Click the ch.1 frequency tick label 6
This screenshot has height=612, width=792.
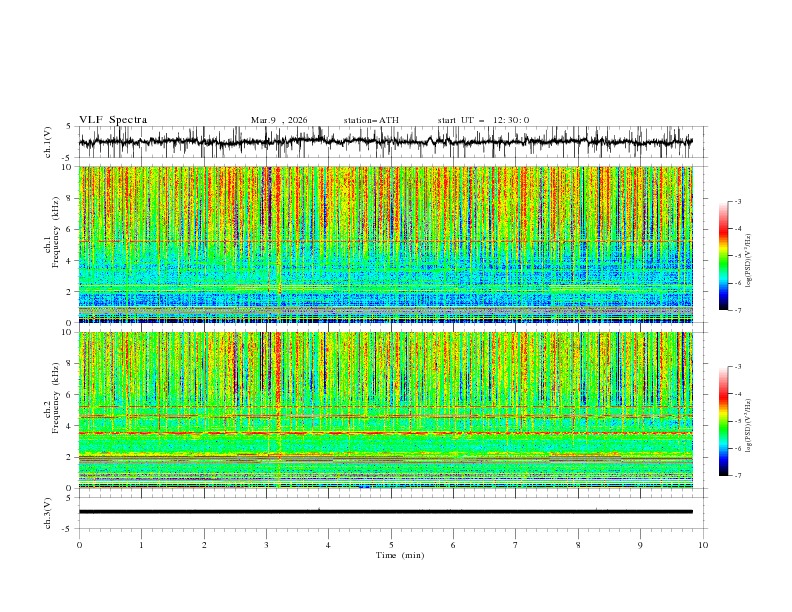click(x=70, y=229)
